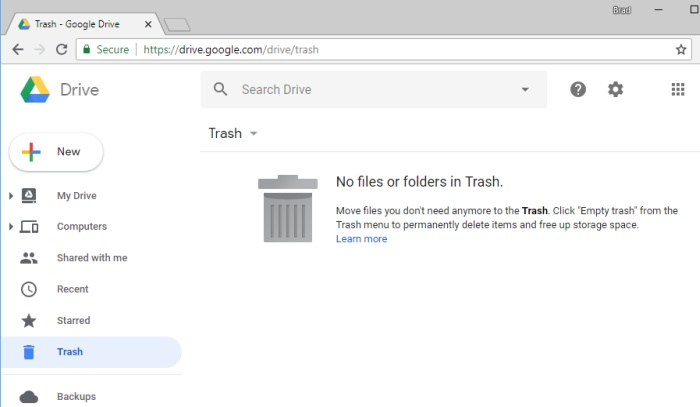Maximize the Chrome window
Image resolution: width=700 pixels, height=407 pixels.
[x=694, y=10]
